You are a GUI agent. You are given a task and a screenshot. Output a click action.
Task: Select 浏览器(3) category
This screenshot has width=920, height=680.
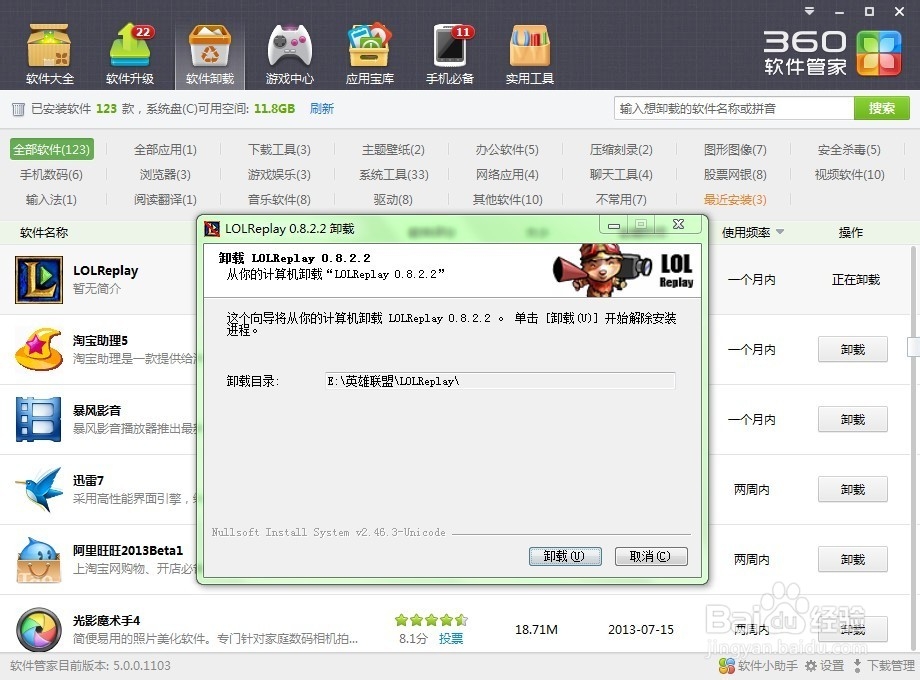(x=165, y=175)
